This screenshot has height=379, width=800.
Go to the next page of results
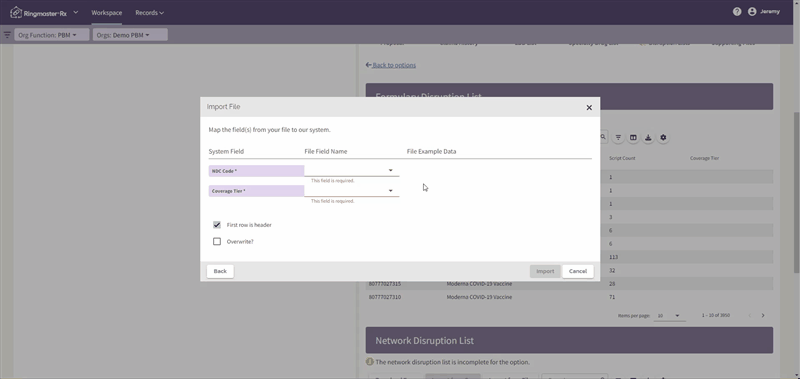[763, 316]
